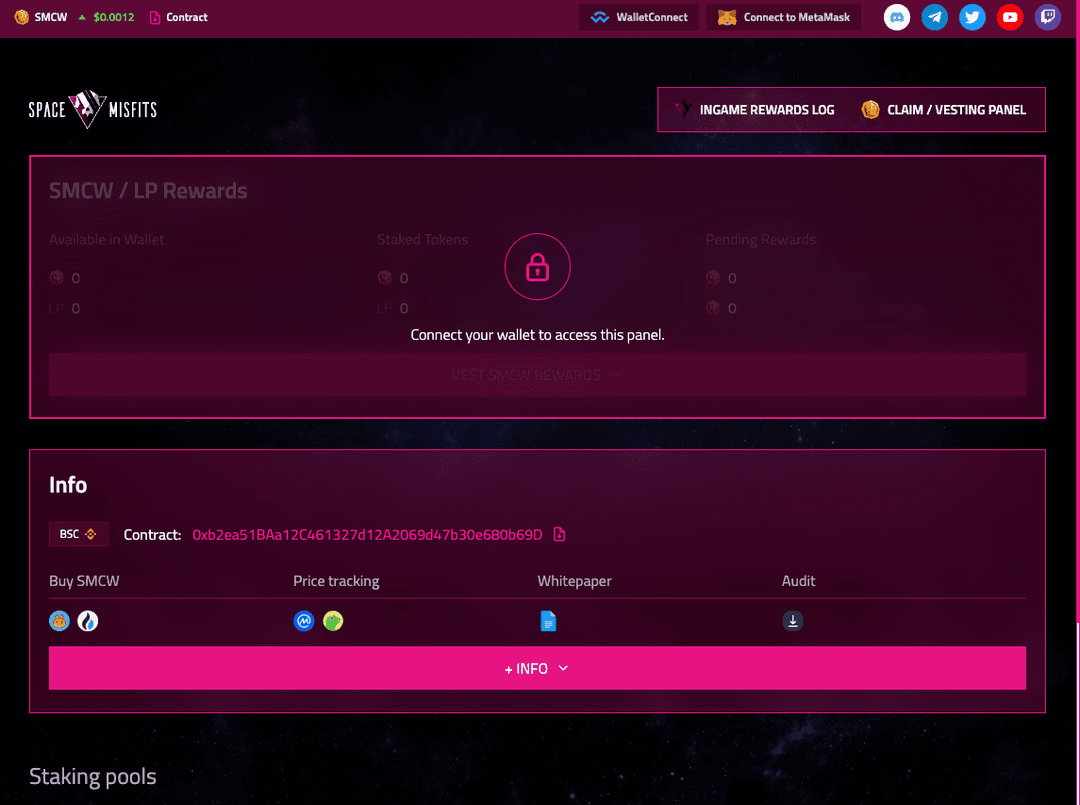This screenshot has width=1080, height=805.
Task: Click the Staked Tokens label
Action: 422,240
